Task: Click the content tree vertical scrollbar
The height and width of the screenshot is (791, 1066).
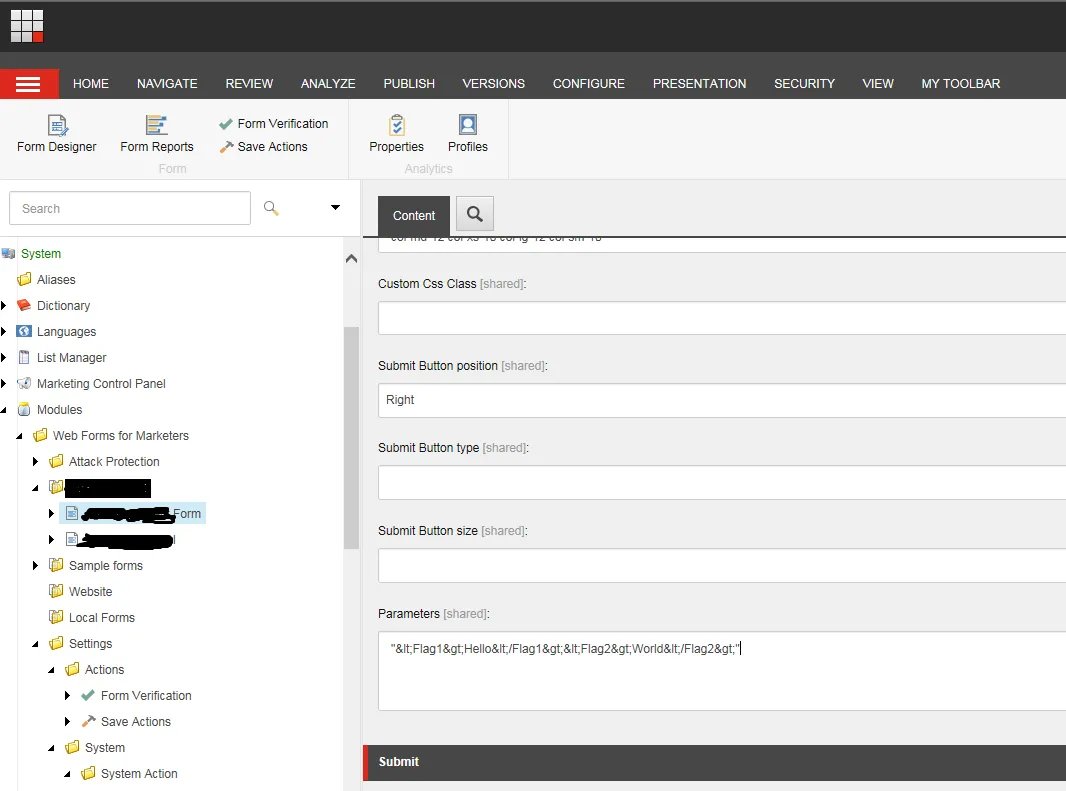Action: [x=351, y=438]
